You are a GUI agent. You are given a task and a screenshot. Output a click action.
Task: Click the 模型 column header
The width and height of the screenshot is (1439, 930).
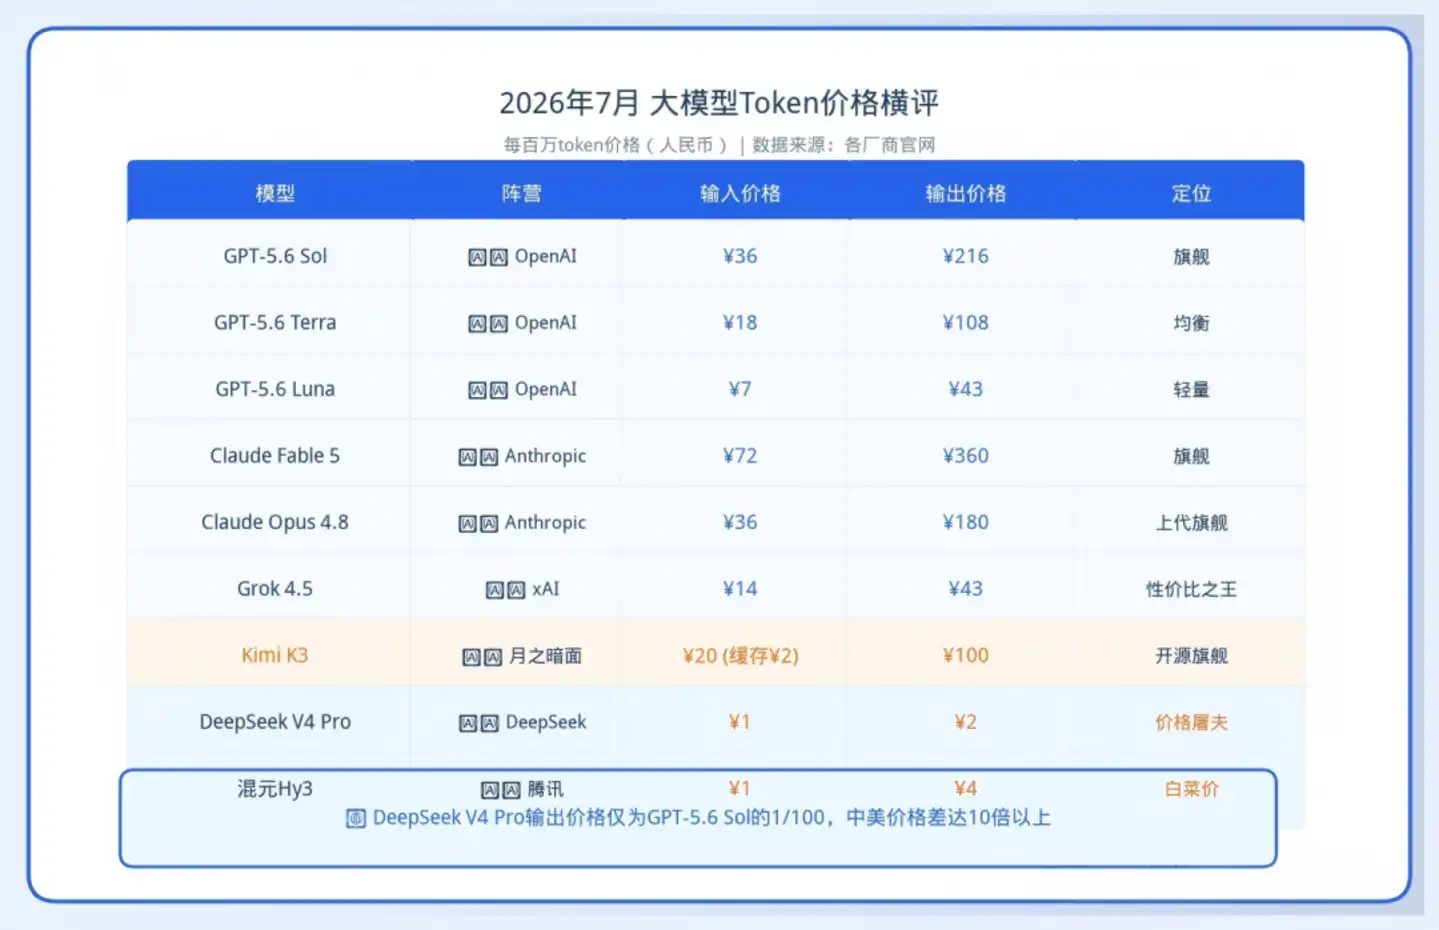point(275,193)
